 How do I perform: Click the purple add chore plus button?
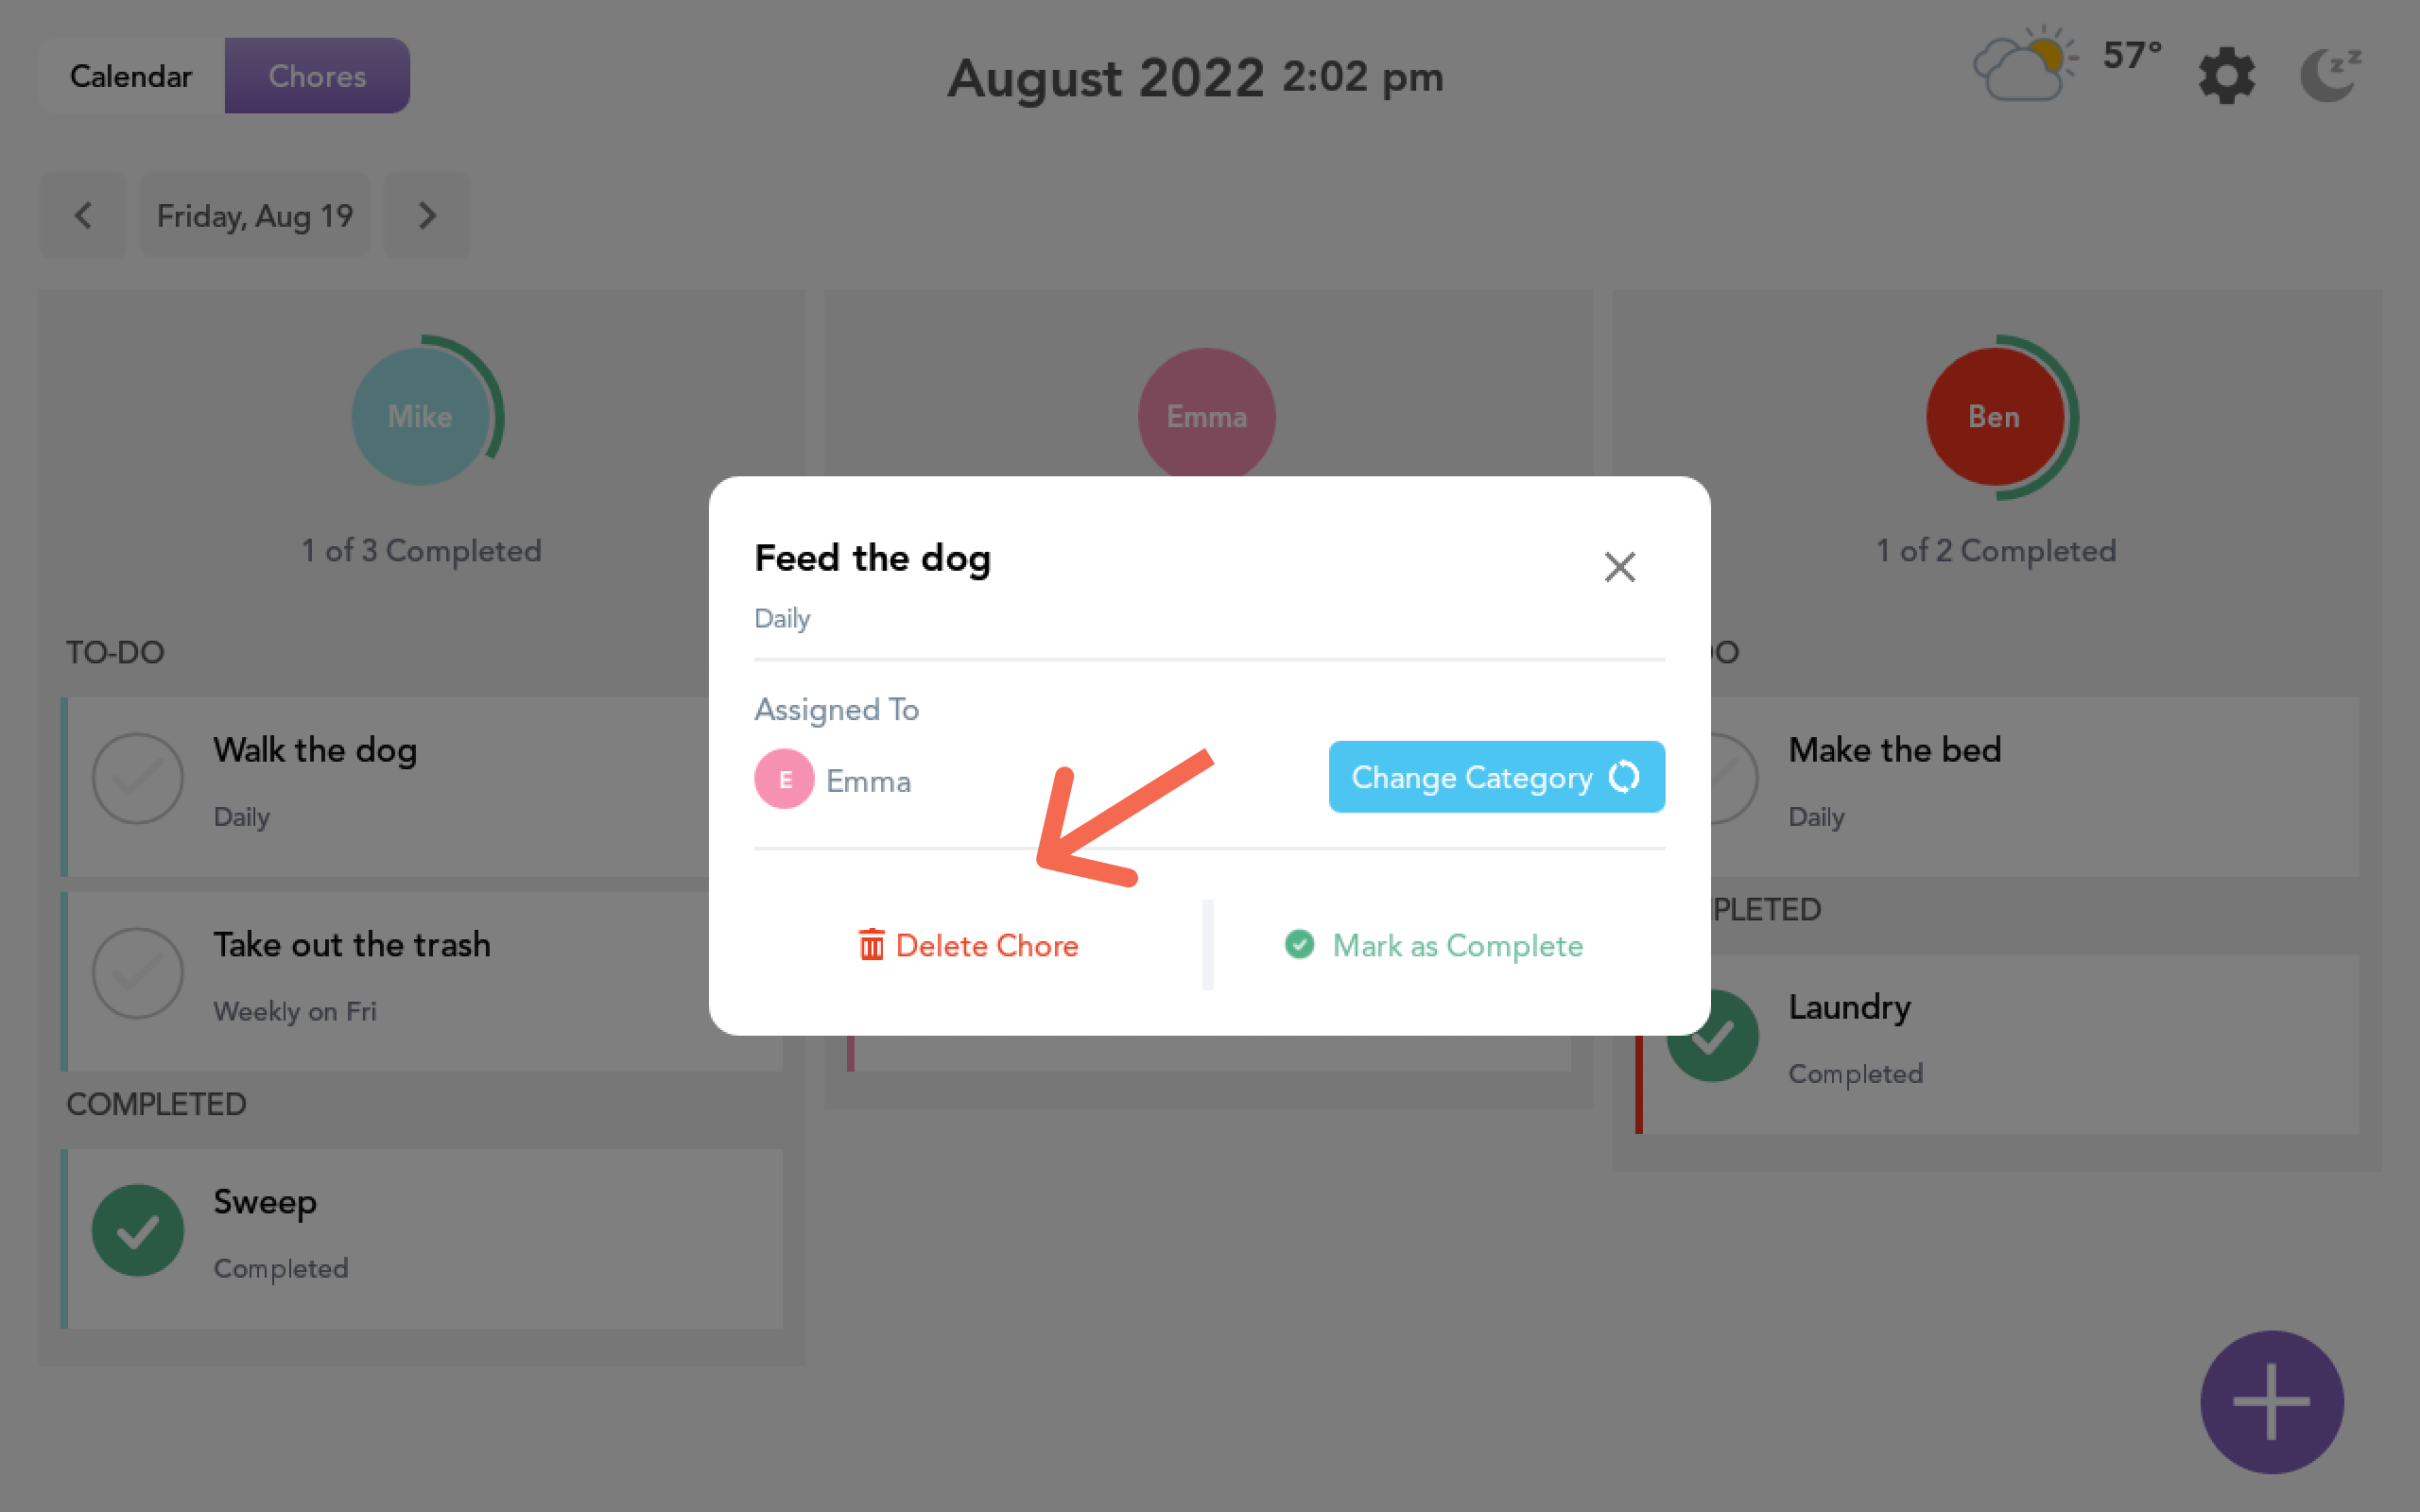2271,1401
